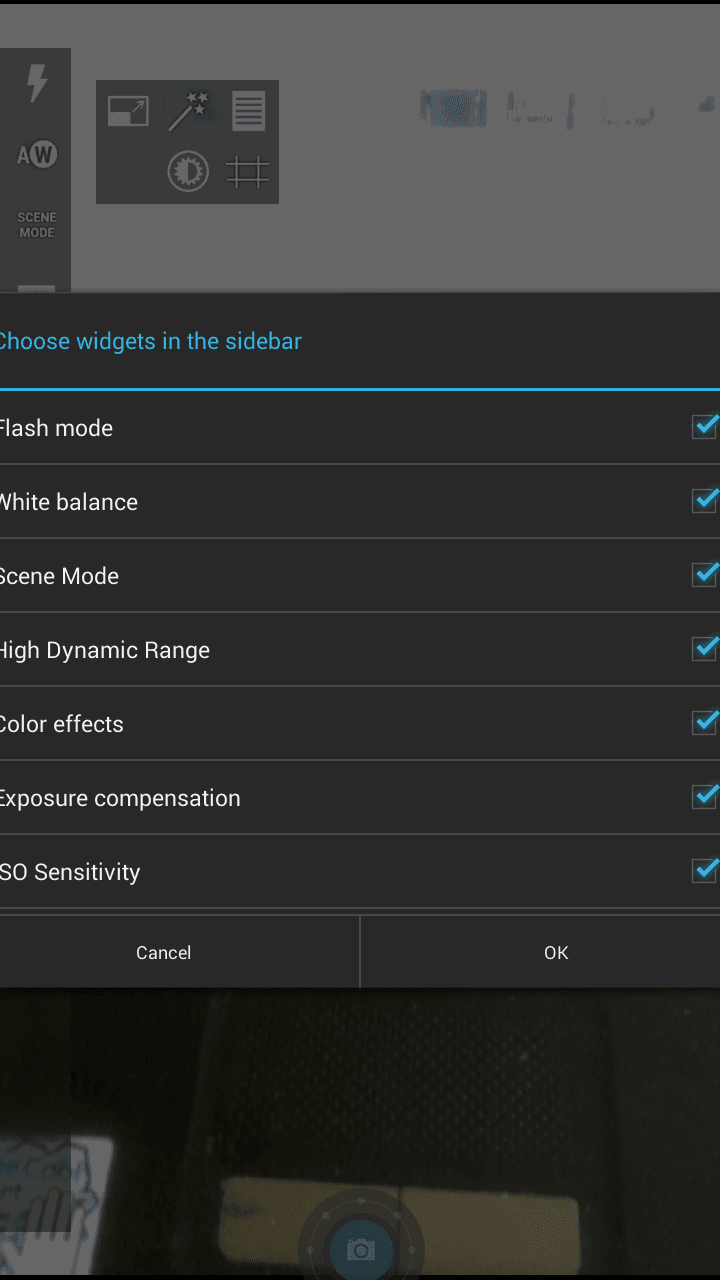720x1280 pixels.
Task: Uncheck the White balance checkbox
Action: (x=705, y=501)
